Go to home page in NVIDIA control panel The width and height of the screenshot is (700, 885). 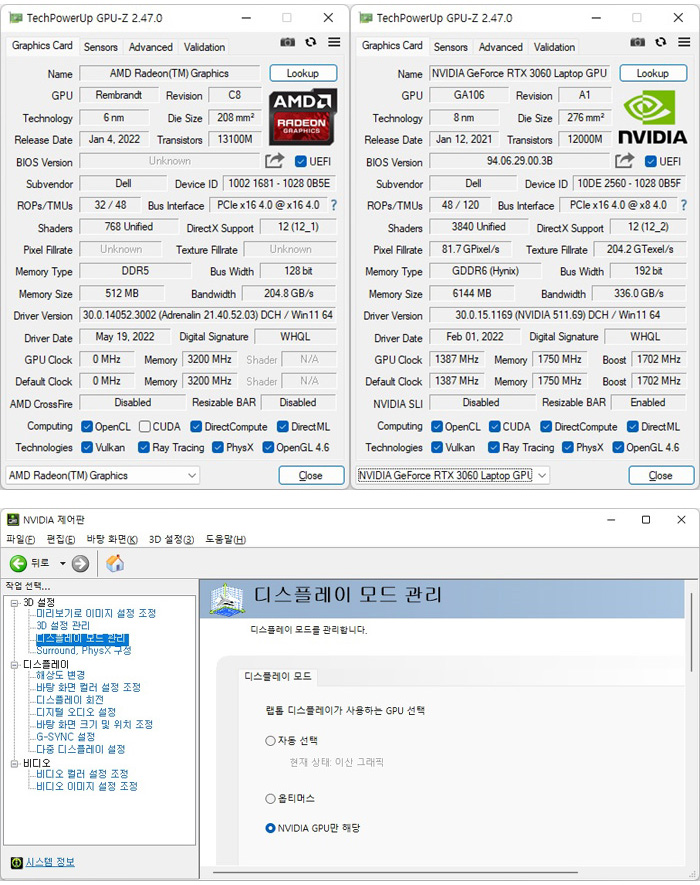pyautogui.click(x=115, y=563)
